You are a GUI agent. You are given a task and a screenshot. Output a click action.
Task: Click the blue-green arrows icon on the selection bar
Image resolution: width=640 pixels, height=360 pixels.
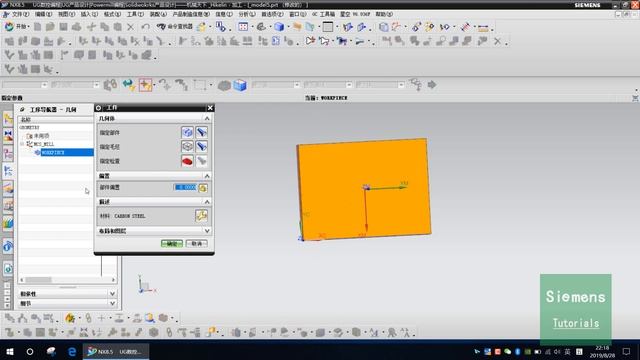[x=129, y=85]
